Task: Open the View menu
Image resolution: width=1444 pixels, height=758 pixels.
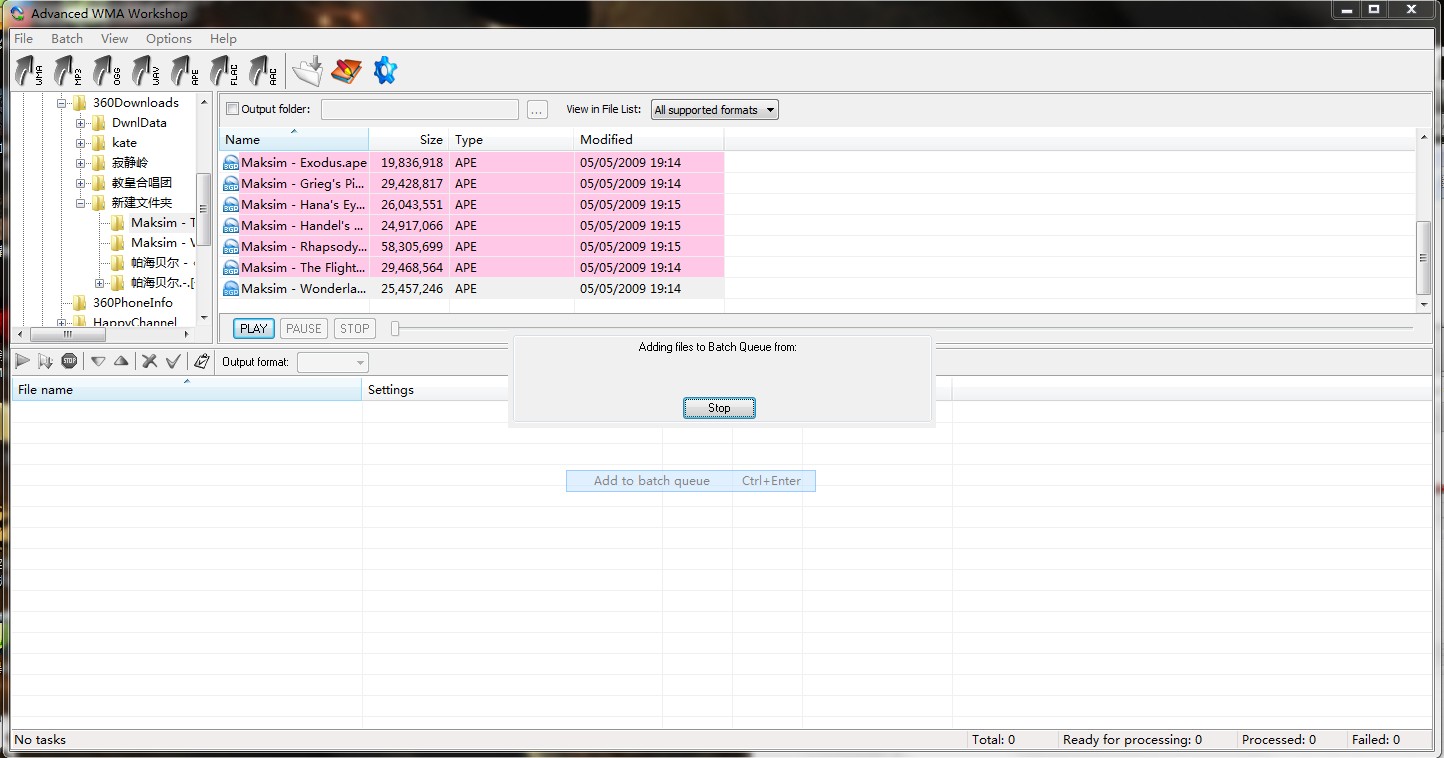Action: (x=114, y=39)
